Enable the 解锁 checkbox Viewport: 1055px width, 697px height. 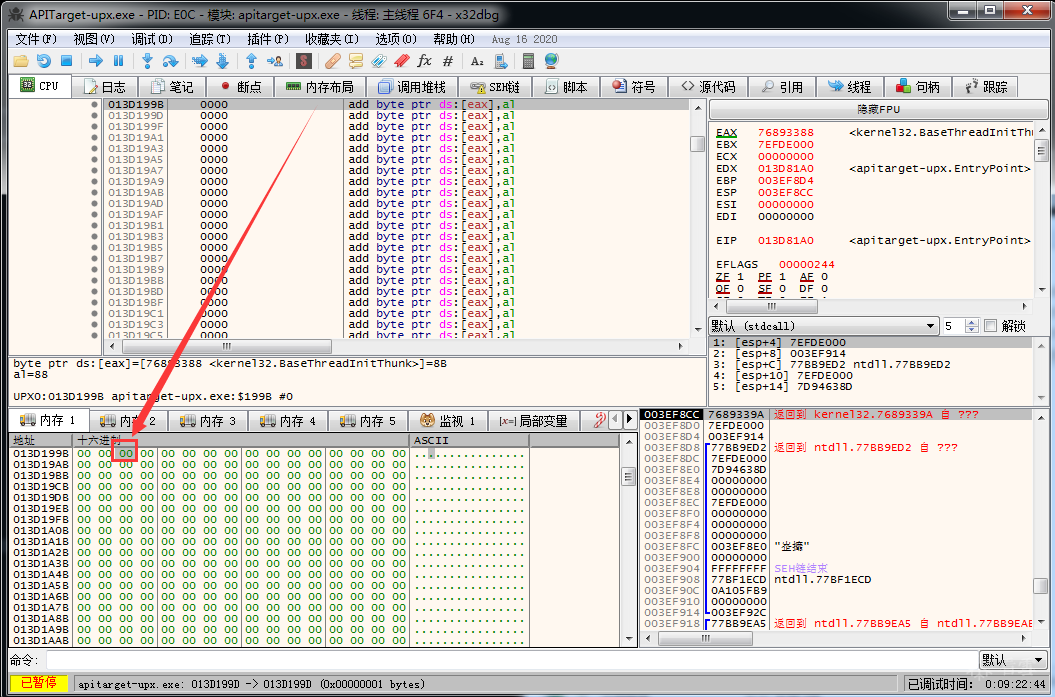click(x=991, y=326)
